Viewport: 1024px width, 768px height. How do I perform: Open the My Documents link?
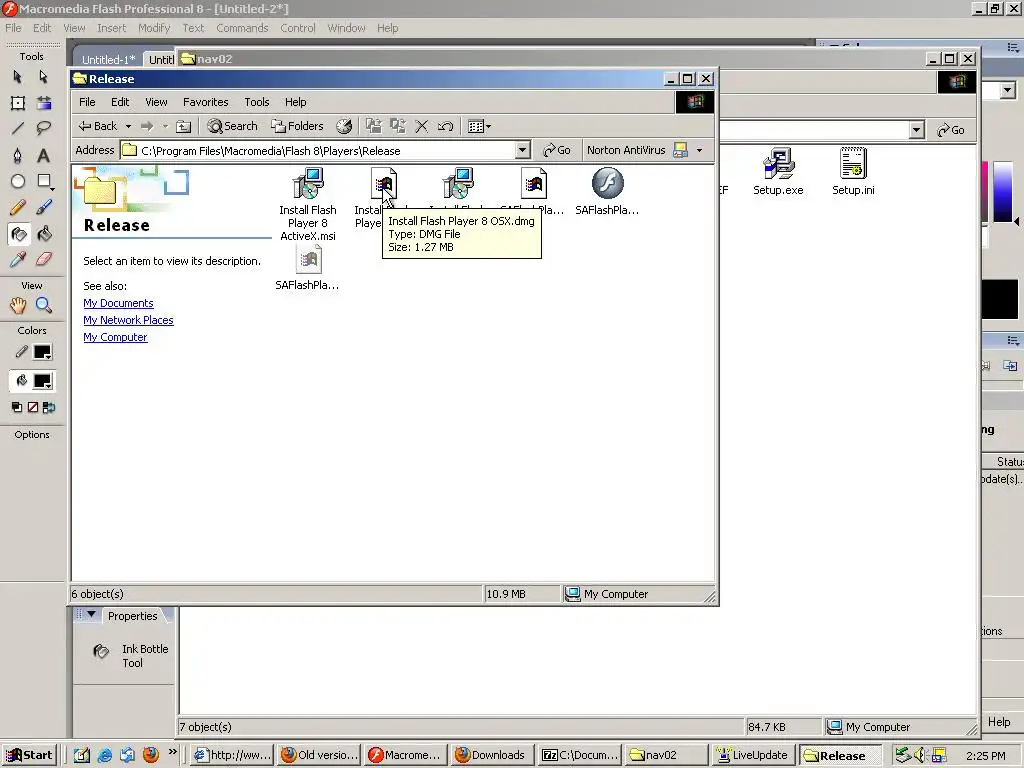pos(118,303)
